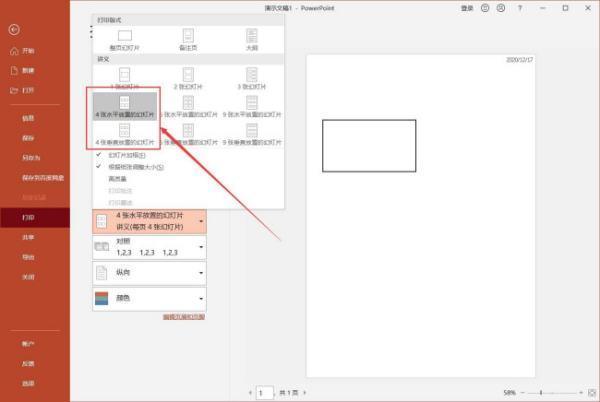Pick the 大纲 outline print layout
Image resolution: width=600 pixels, height=402 pixels.
pos(250,41)
